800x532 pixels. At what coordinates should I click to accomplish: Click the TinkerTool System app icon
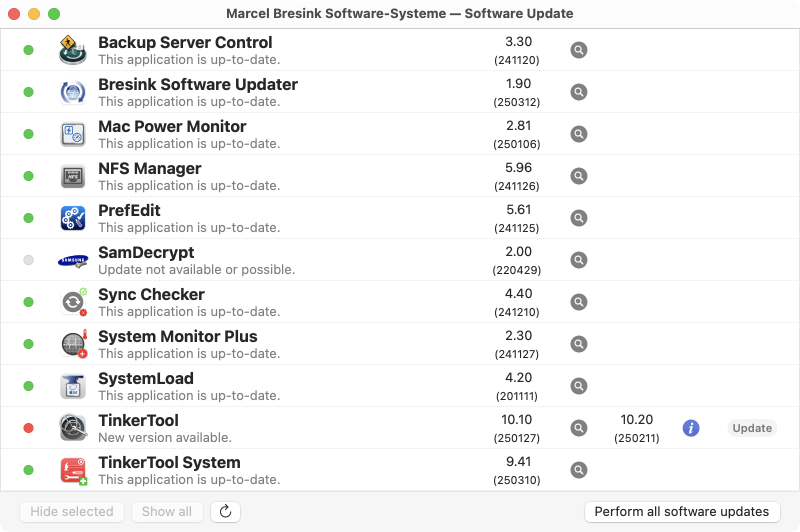coord(73,471)
